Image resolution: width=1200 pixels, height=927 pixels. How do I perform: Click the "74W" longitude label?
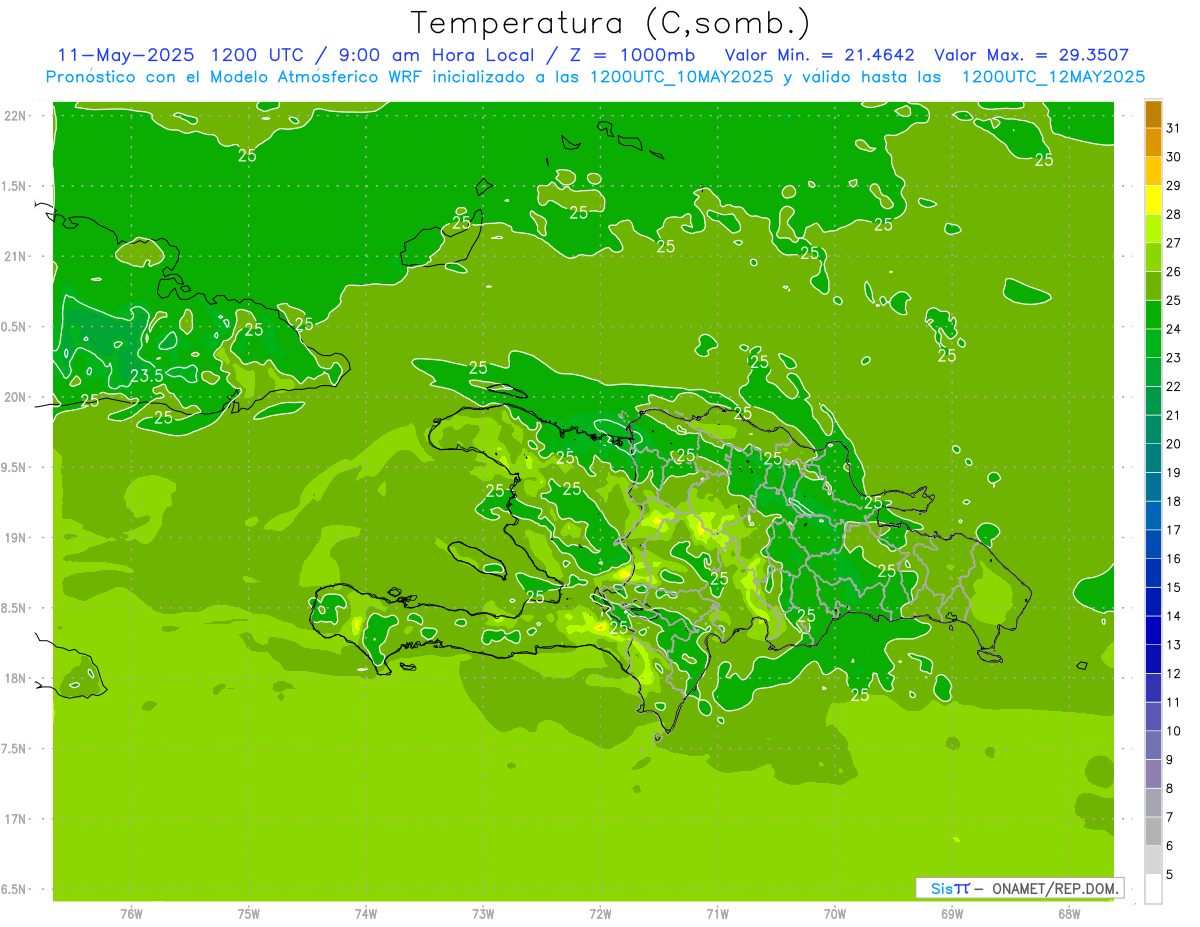pyautogui.click(x=366, y=913)
